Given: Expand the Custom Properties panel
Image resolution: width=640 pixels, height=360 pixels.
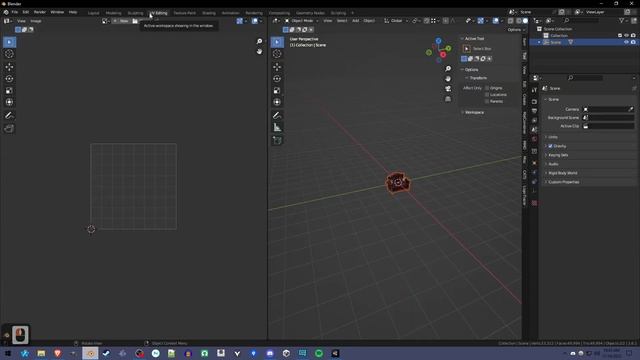Looking at the screenshot, I should 563,182.
